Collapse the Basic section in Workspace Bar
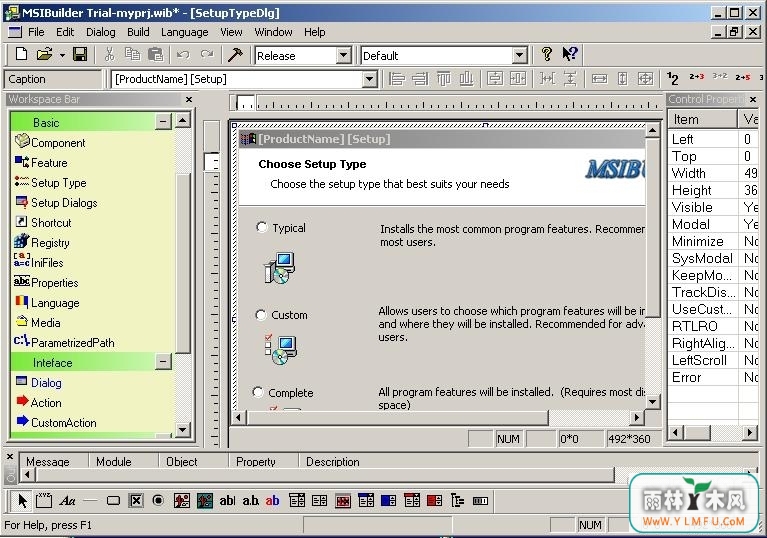767x538 pixels. click(x=163, y=121)
